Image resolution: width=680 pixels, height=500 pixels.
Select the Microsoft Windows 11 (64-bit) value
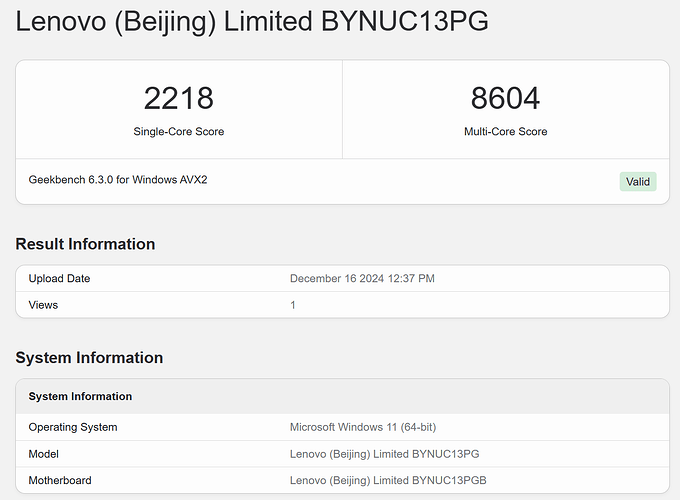[x=367, y=427]
